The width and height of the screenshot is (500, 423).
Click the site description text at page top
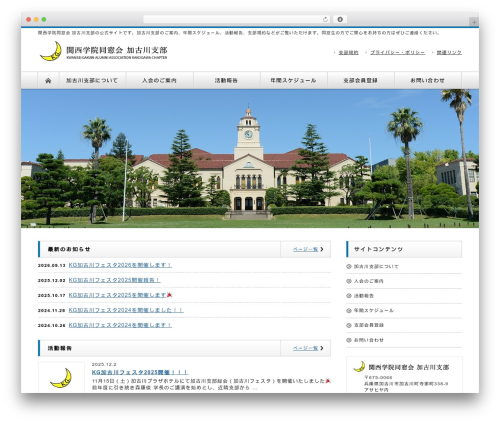pos(239,33)
